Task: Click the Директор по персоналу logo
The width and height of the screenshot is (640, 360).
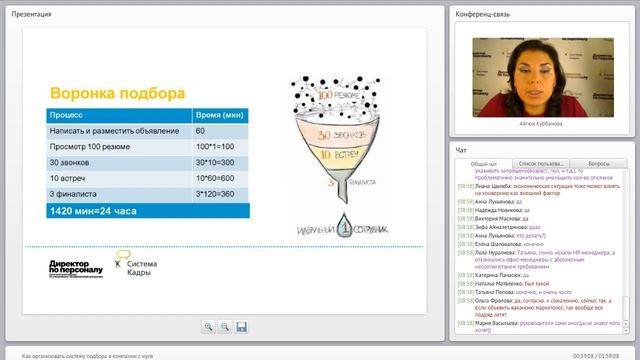Action: (76, 269)
